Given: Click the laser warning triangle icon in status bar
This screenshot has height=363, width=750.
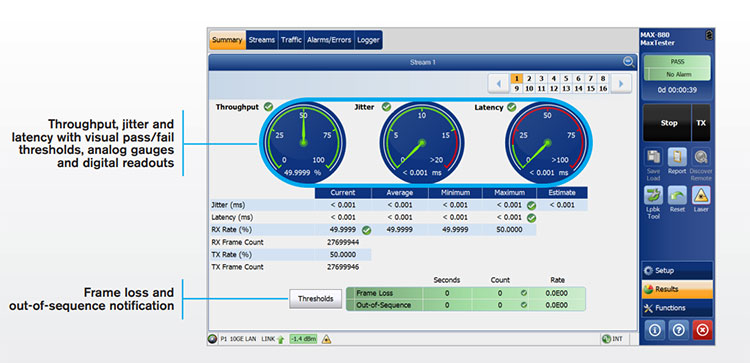Looking at the screenshot, I should tap(326, 340).
